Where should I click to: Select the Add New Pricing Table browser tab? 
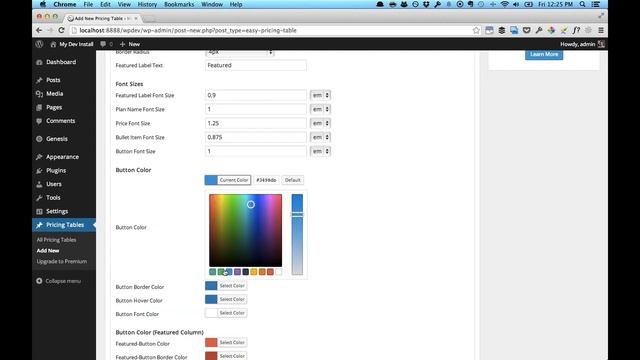point(102,18)
